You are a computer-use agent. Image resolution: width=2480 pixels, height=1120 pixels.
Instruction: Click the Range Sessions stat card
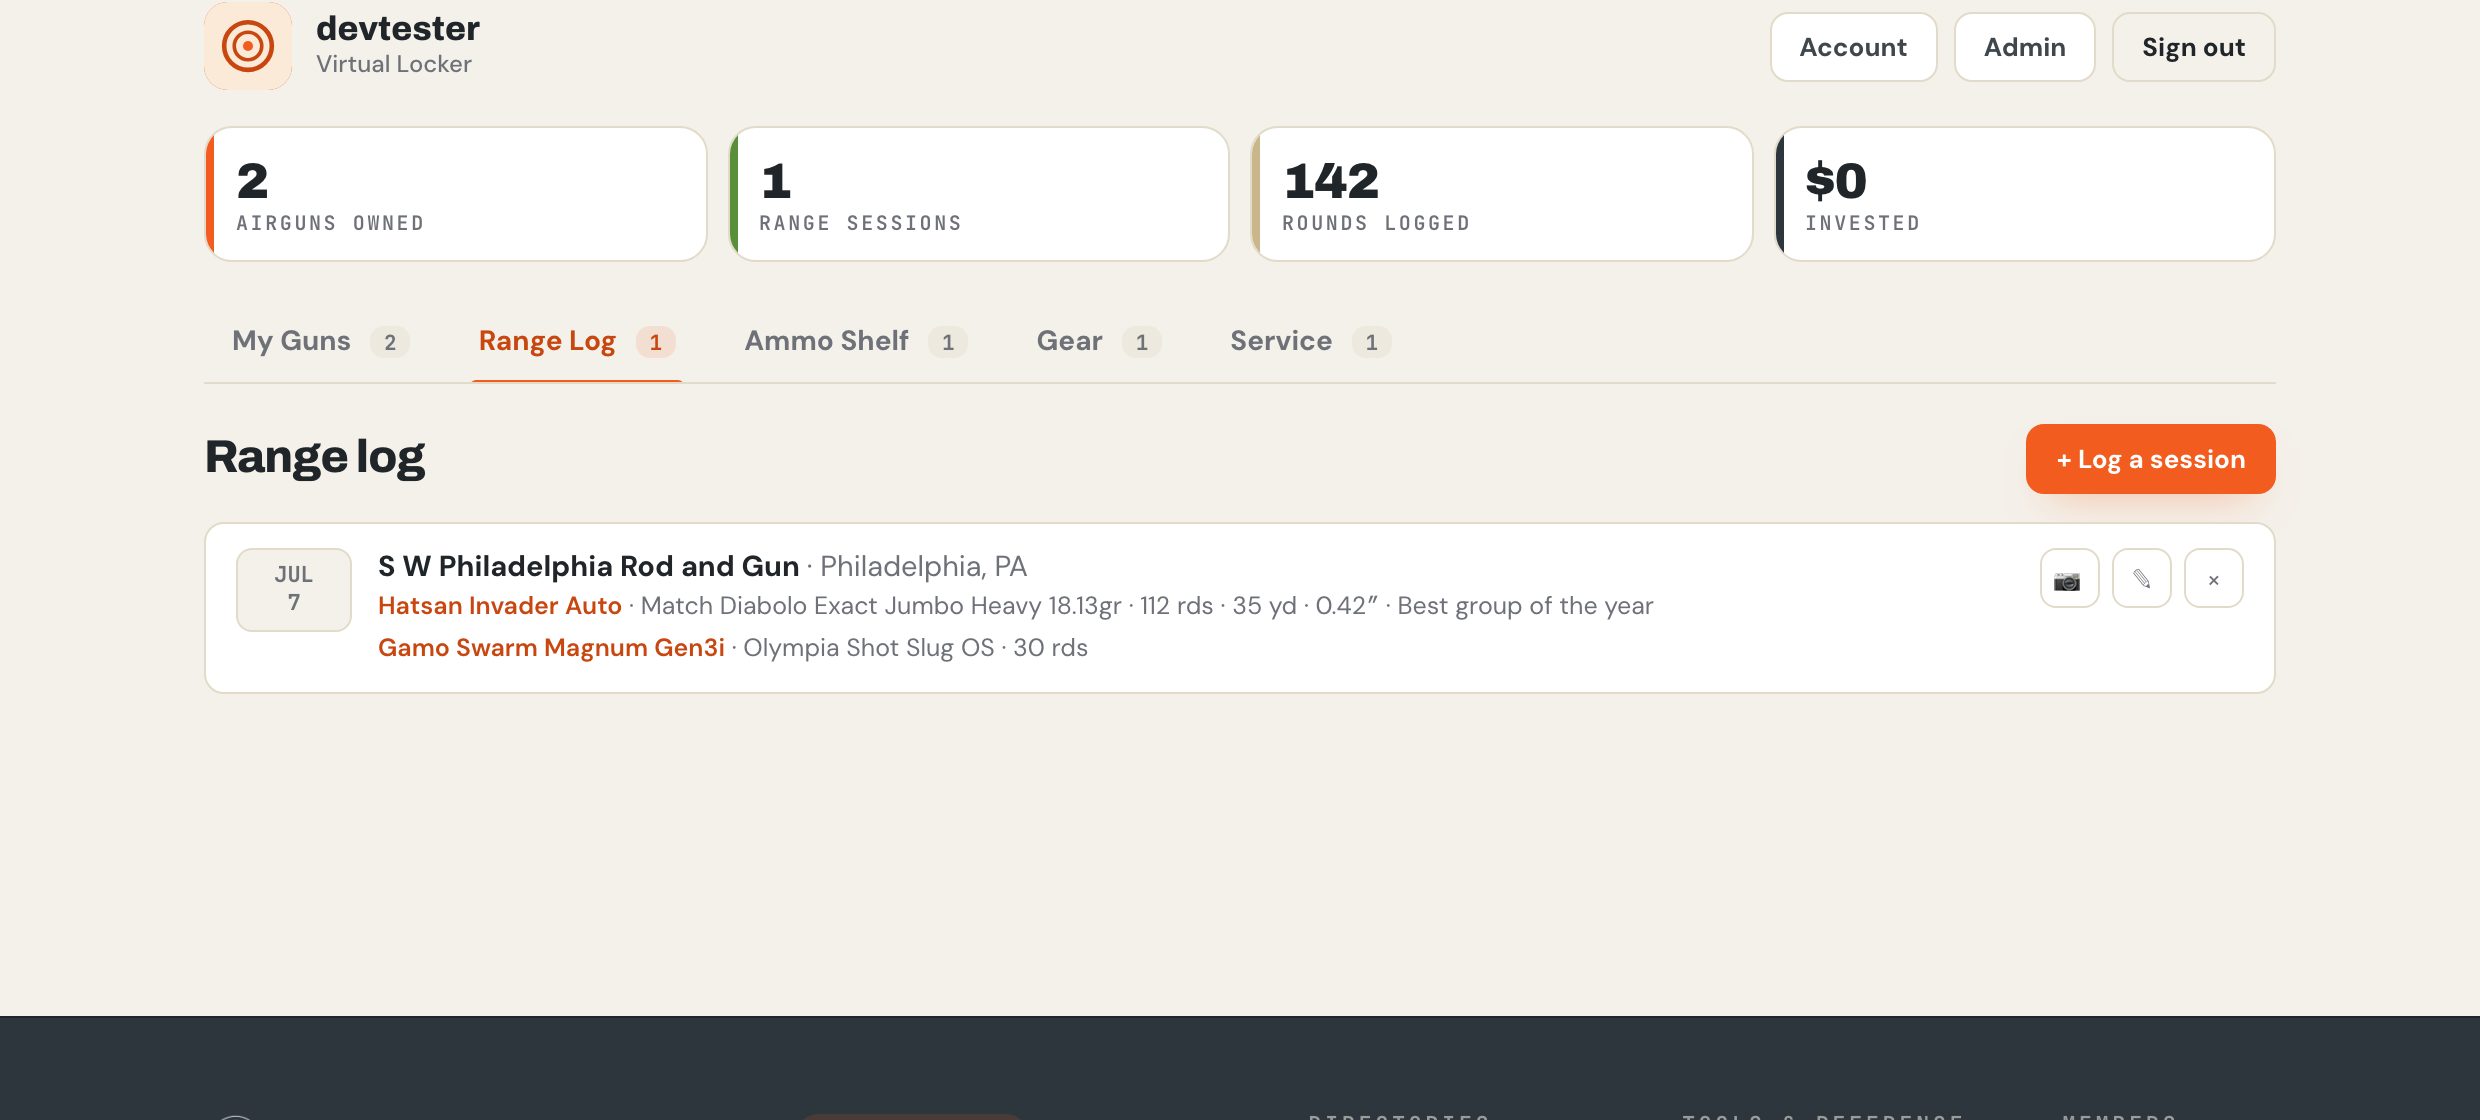979,194
